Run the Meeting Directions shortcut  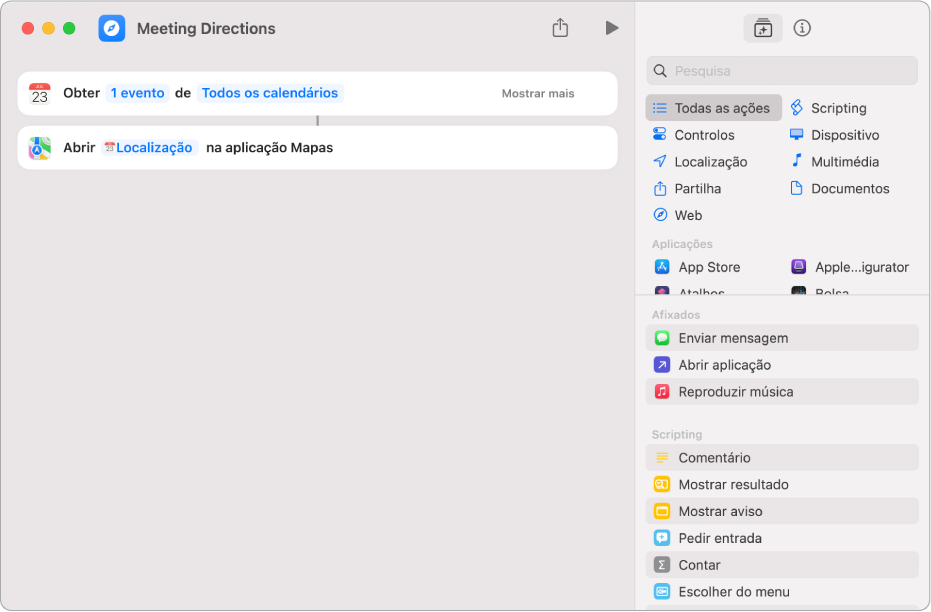pos(612,28)
